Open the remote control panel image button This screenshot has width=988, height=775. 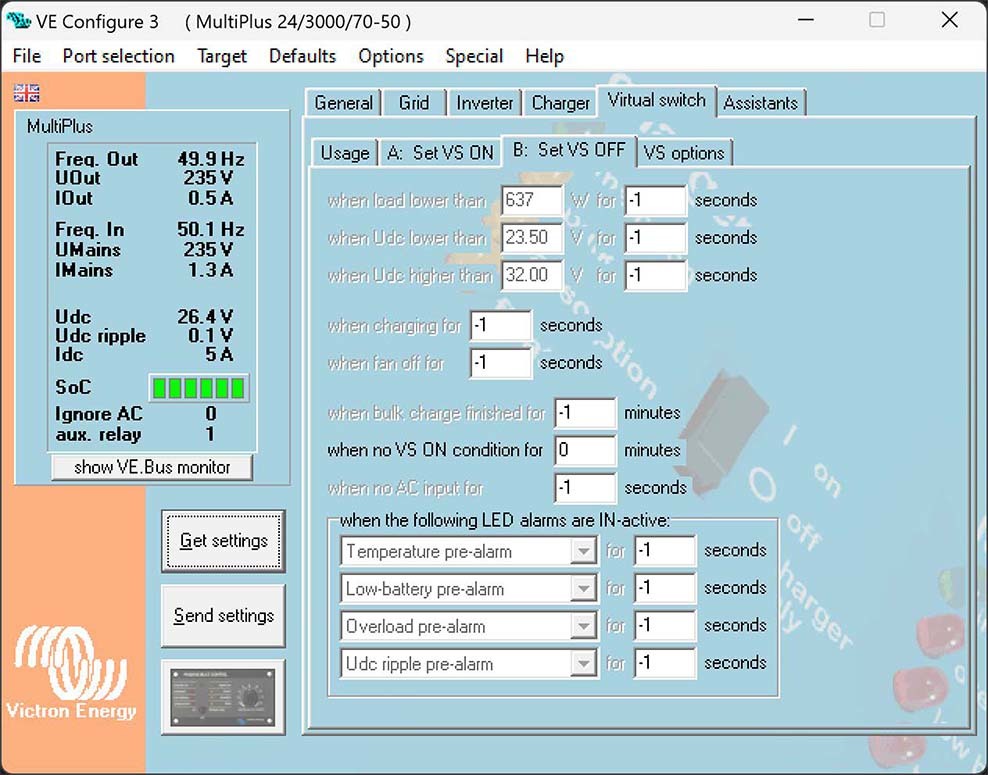[223, 697]
